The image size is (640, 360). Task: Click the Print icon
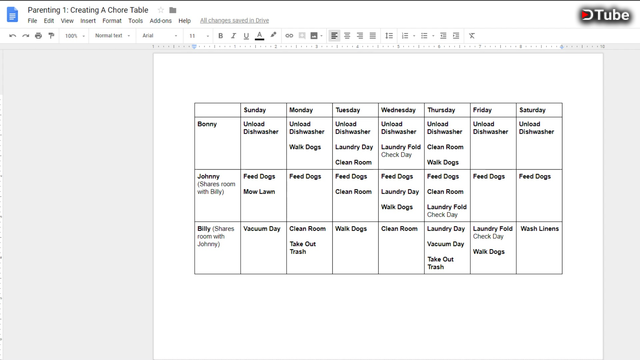pos(38,36)
